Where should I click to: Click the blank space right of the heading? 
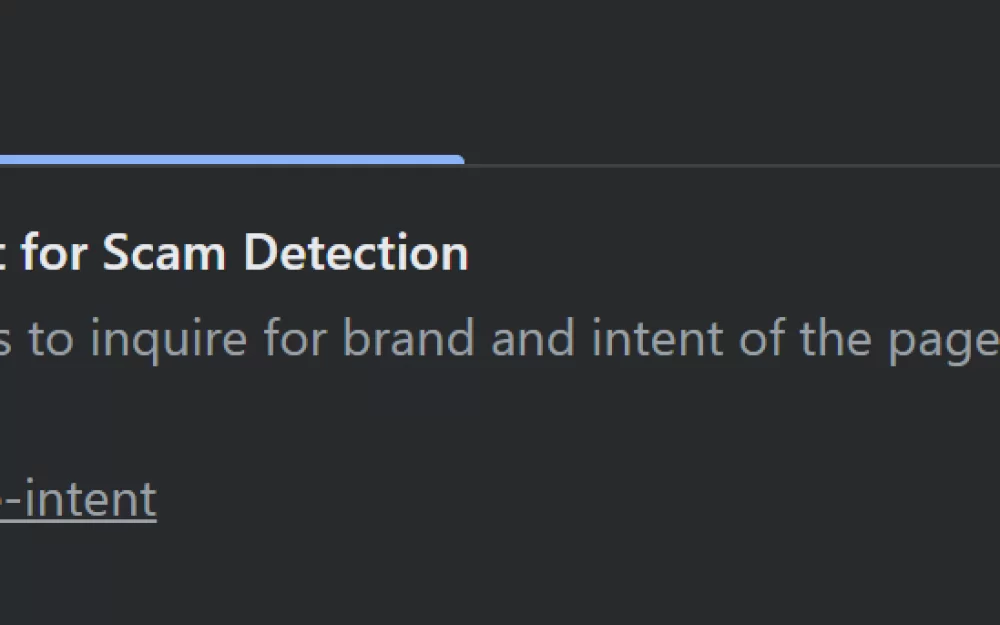[x=730, y=254]
